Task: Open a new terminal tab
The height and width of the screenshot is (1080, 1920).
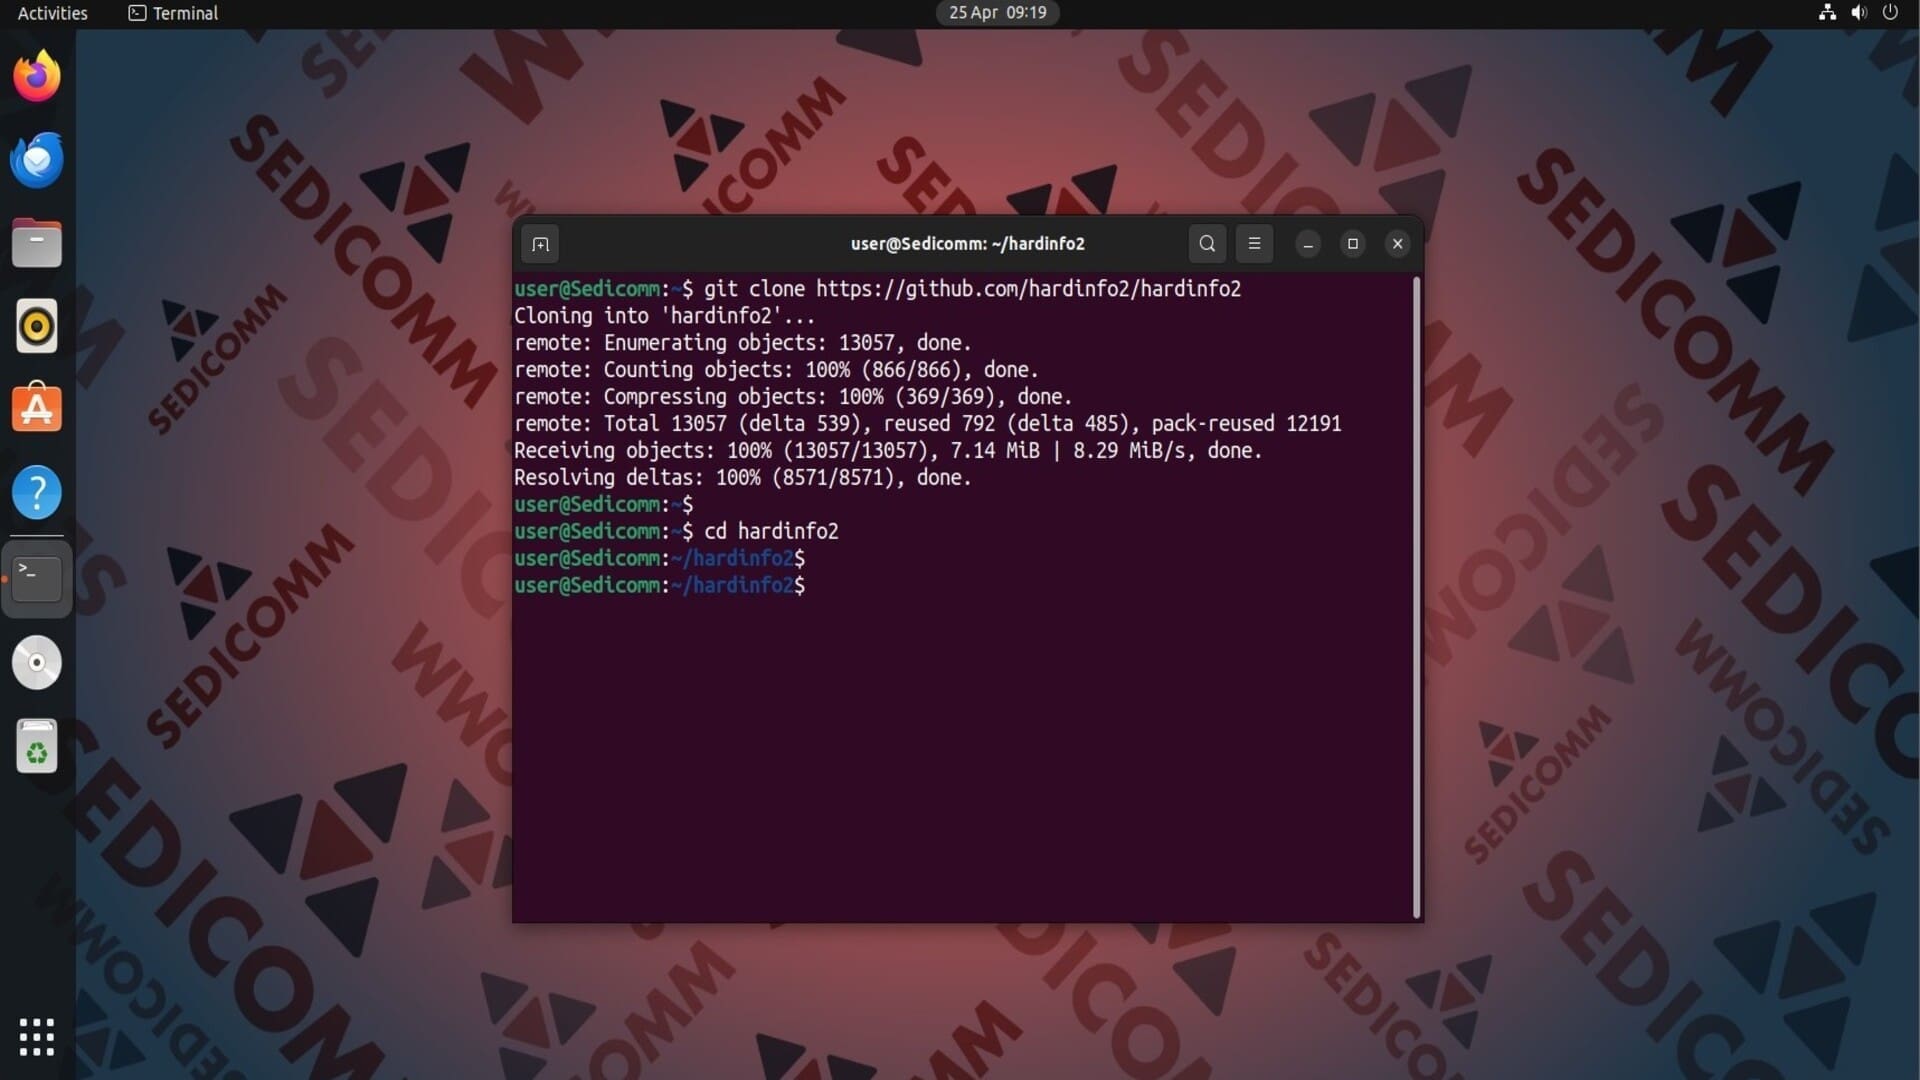Action: (540, 244)
